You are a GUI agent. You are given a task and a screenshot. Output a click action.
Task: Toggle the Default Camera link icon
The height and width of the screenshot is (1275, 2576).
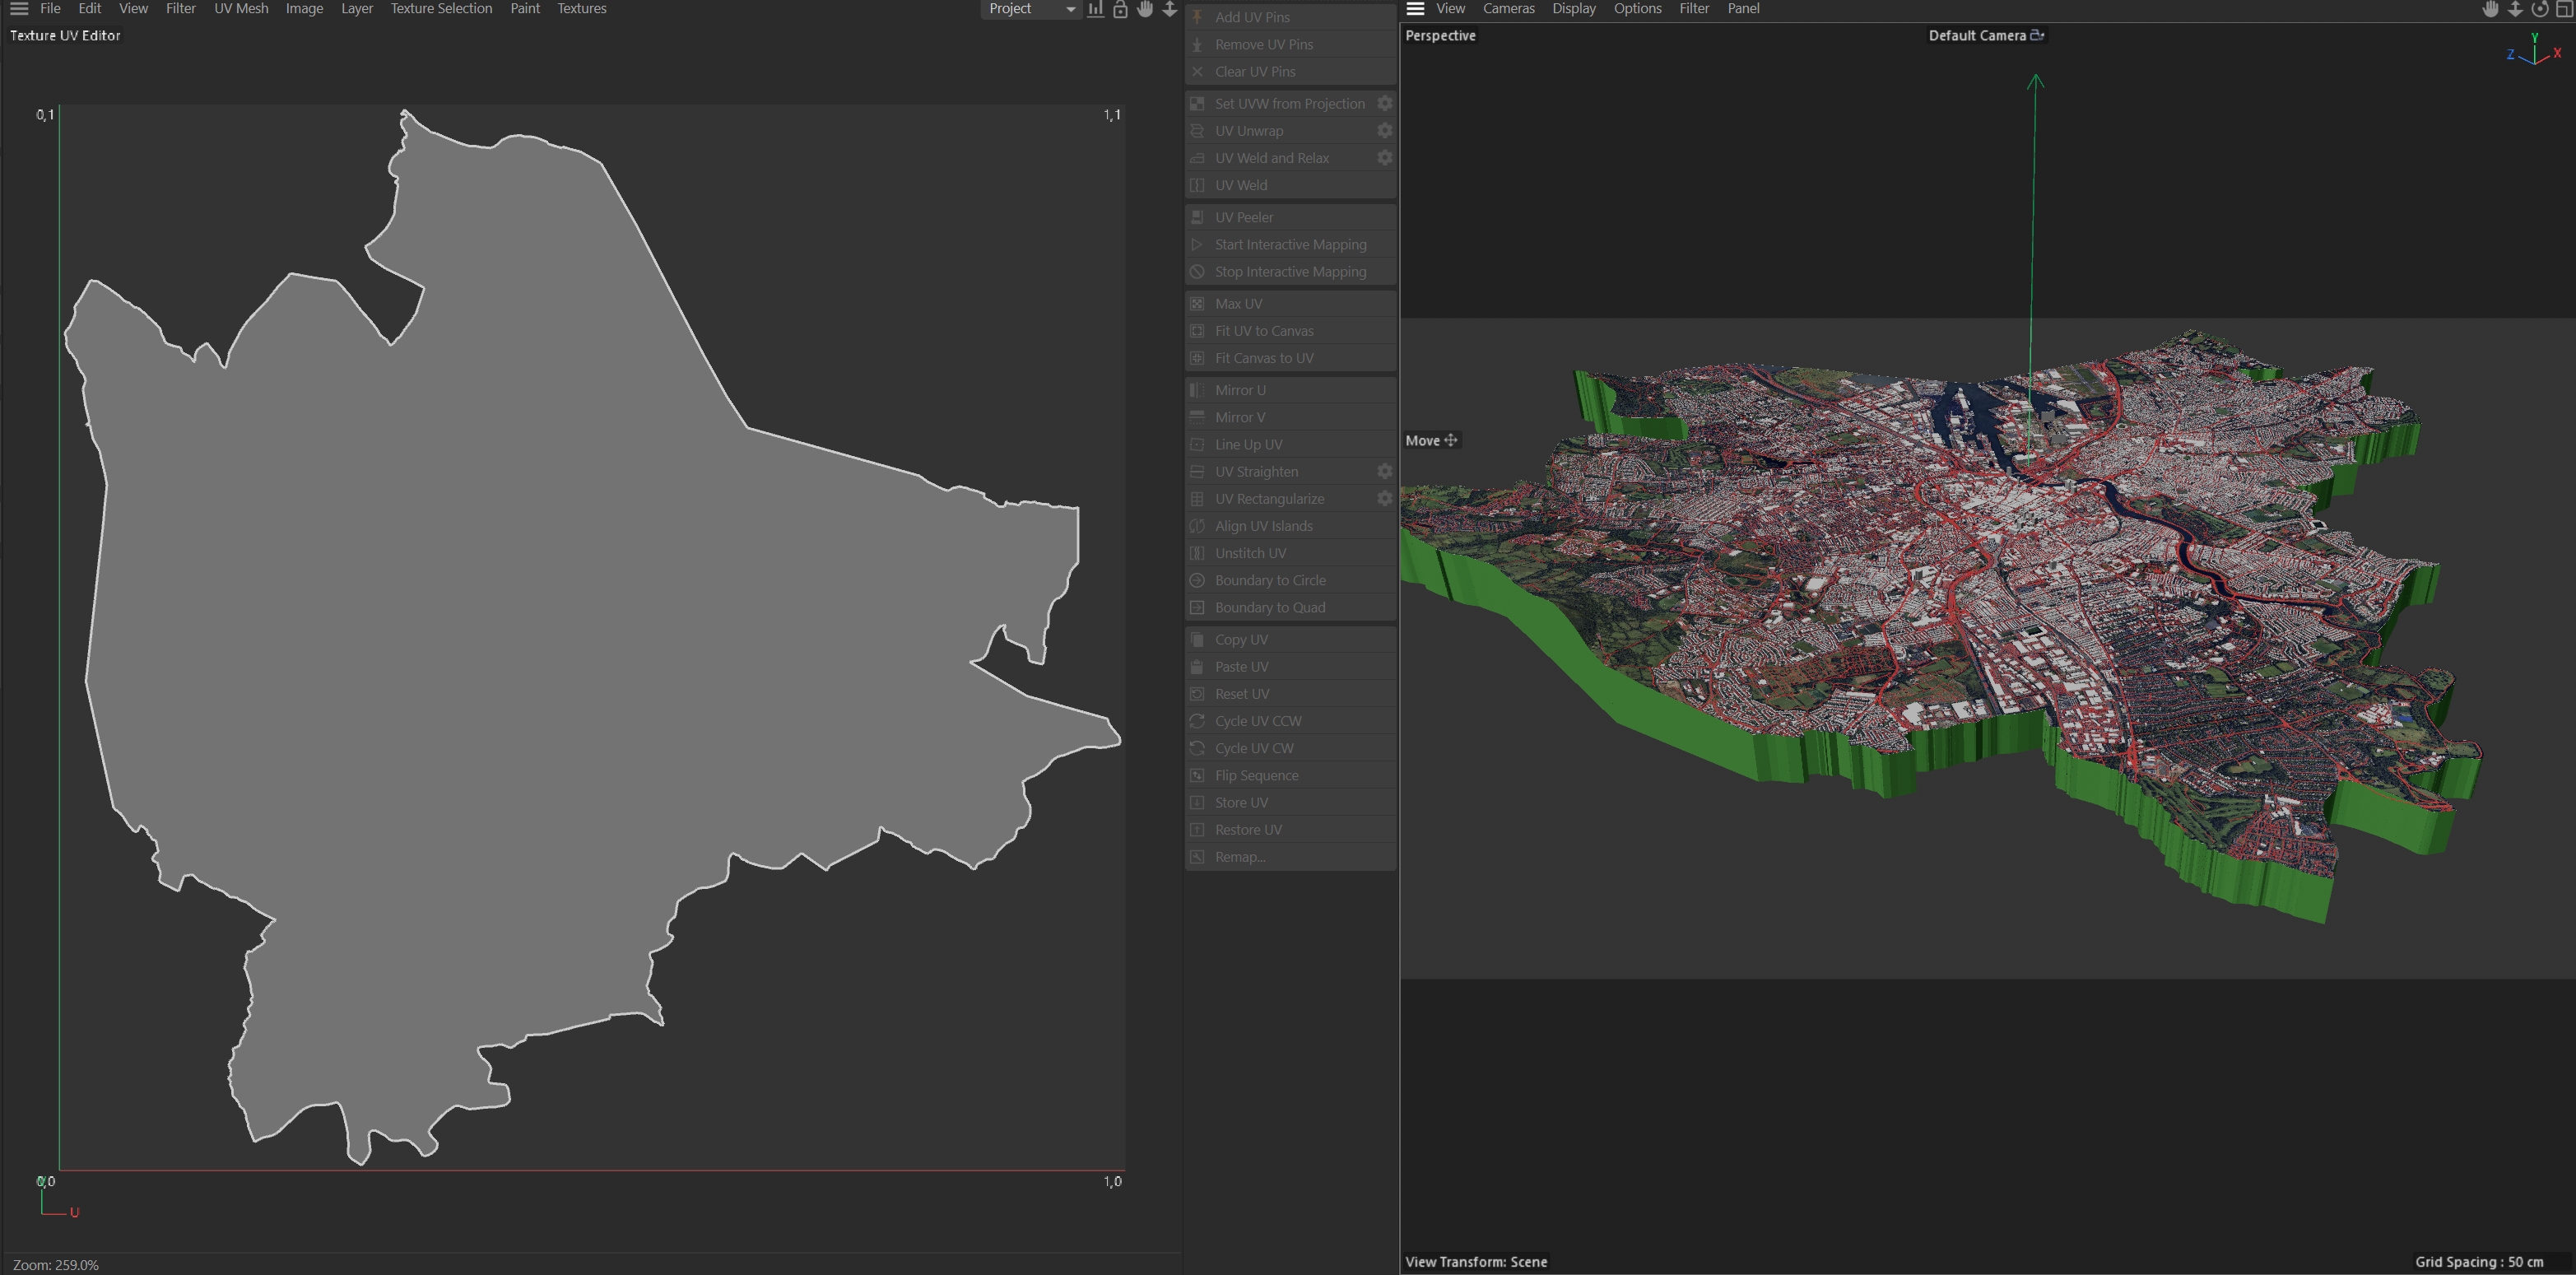pos(2037,35)
